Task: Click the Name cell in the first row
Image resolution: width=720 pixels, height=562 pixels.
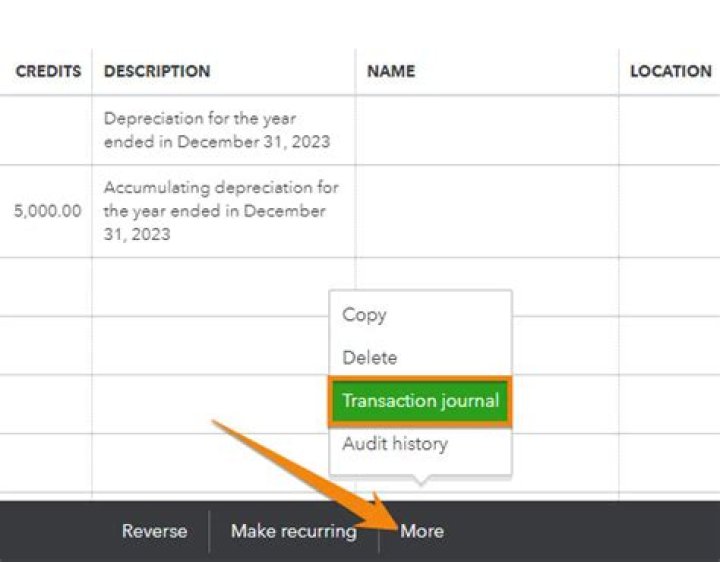Action: click(486, 130)
